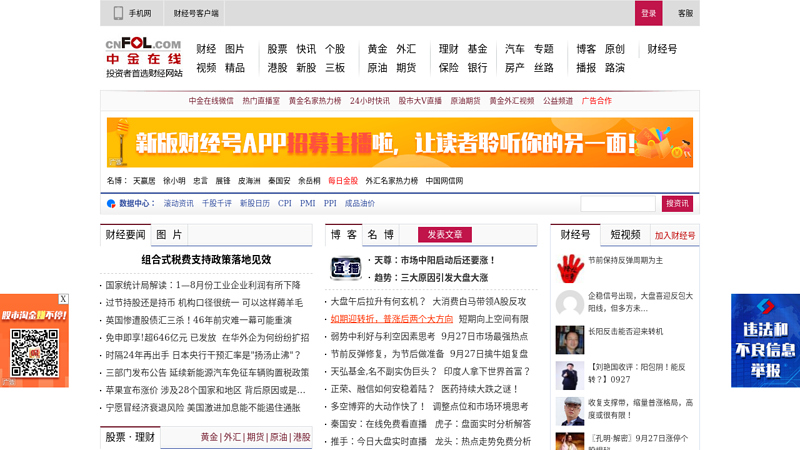Open 港股 in the main navigation
The width and height of the screenshot is (800, 450).
(277, 68)
